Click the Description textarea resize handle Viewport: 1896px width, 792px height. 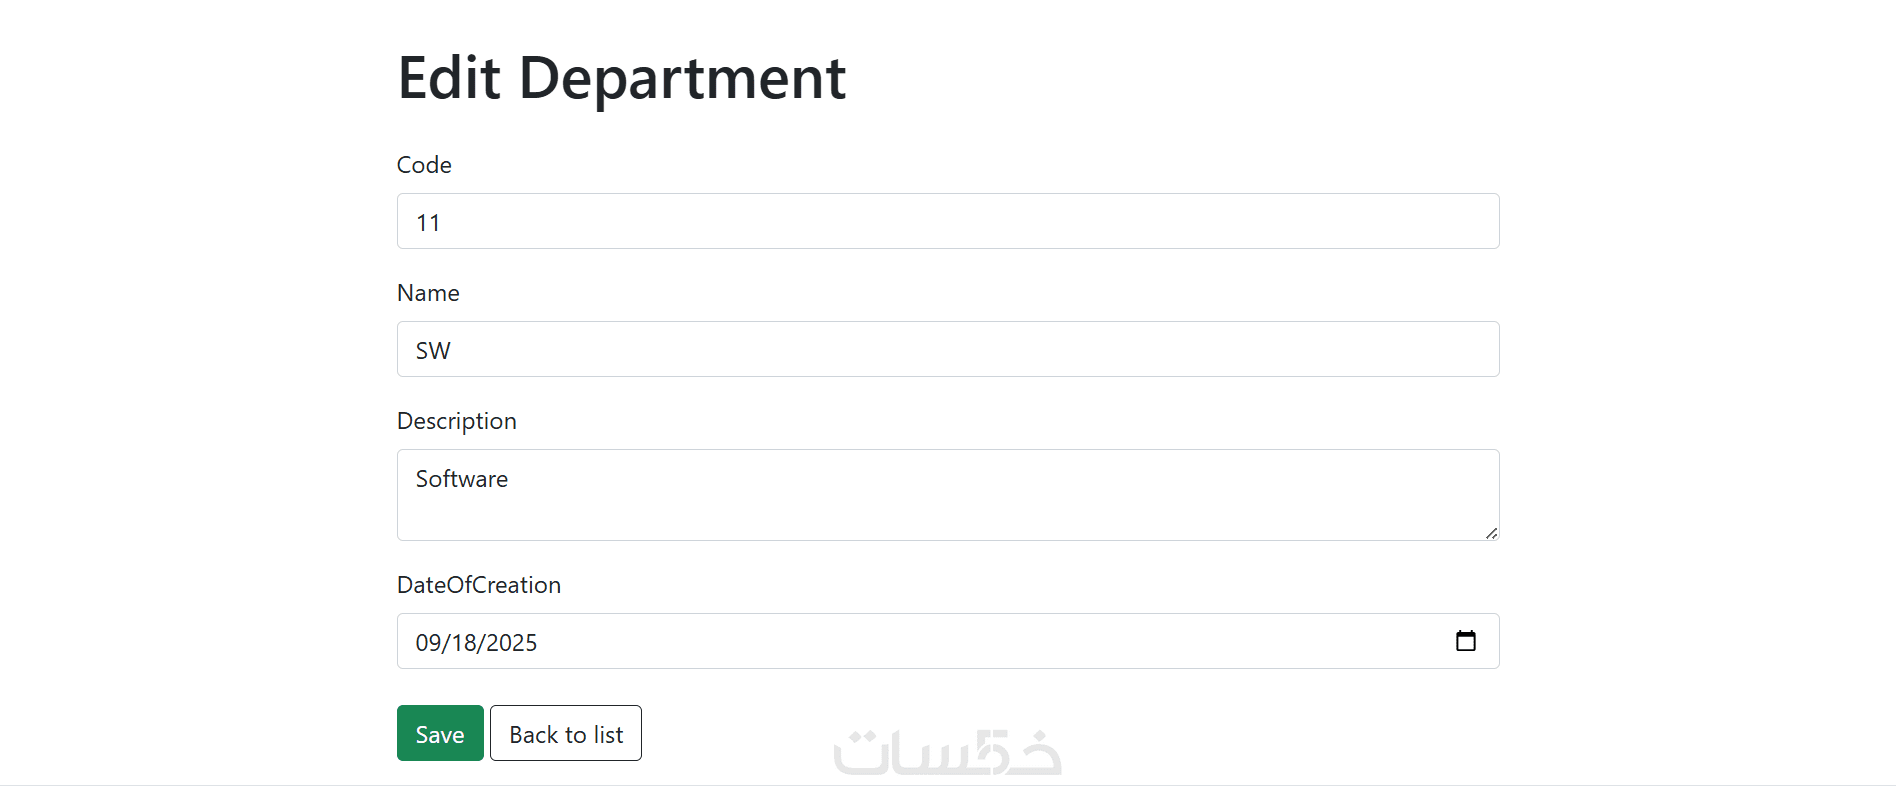pos(1491,533)
